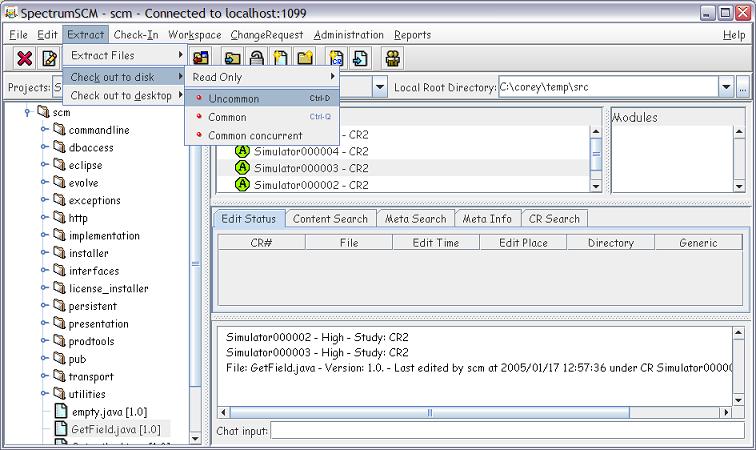Click the yellow users group toolbar icon

(392, 58)
